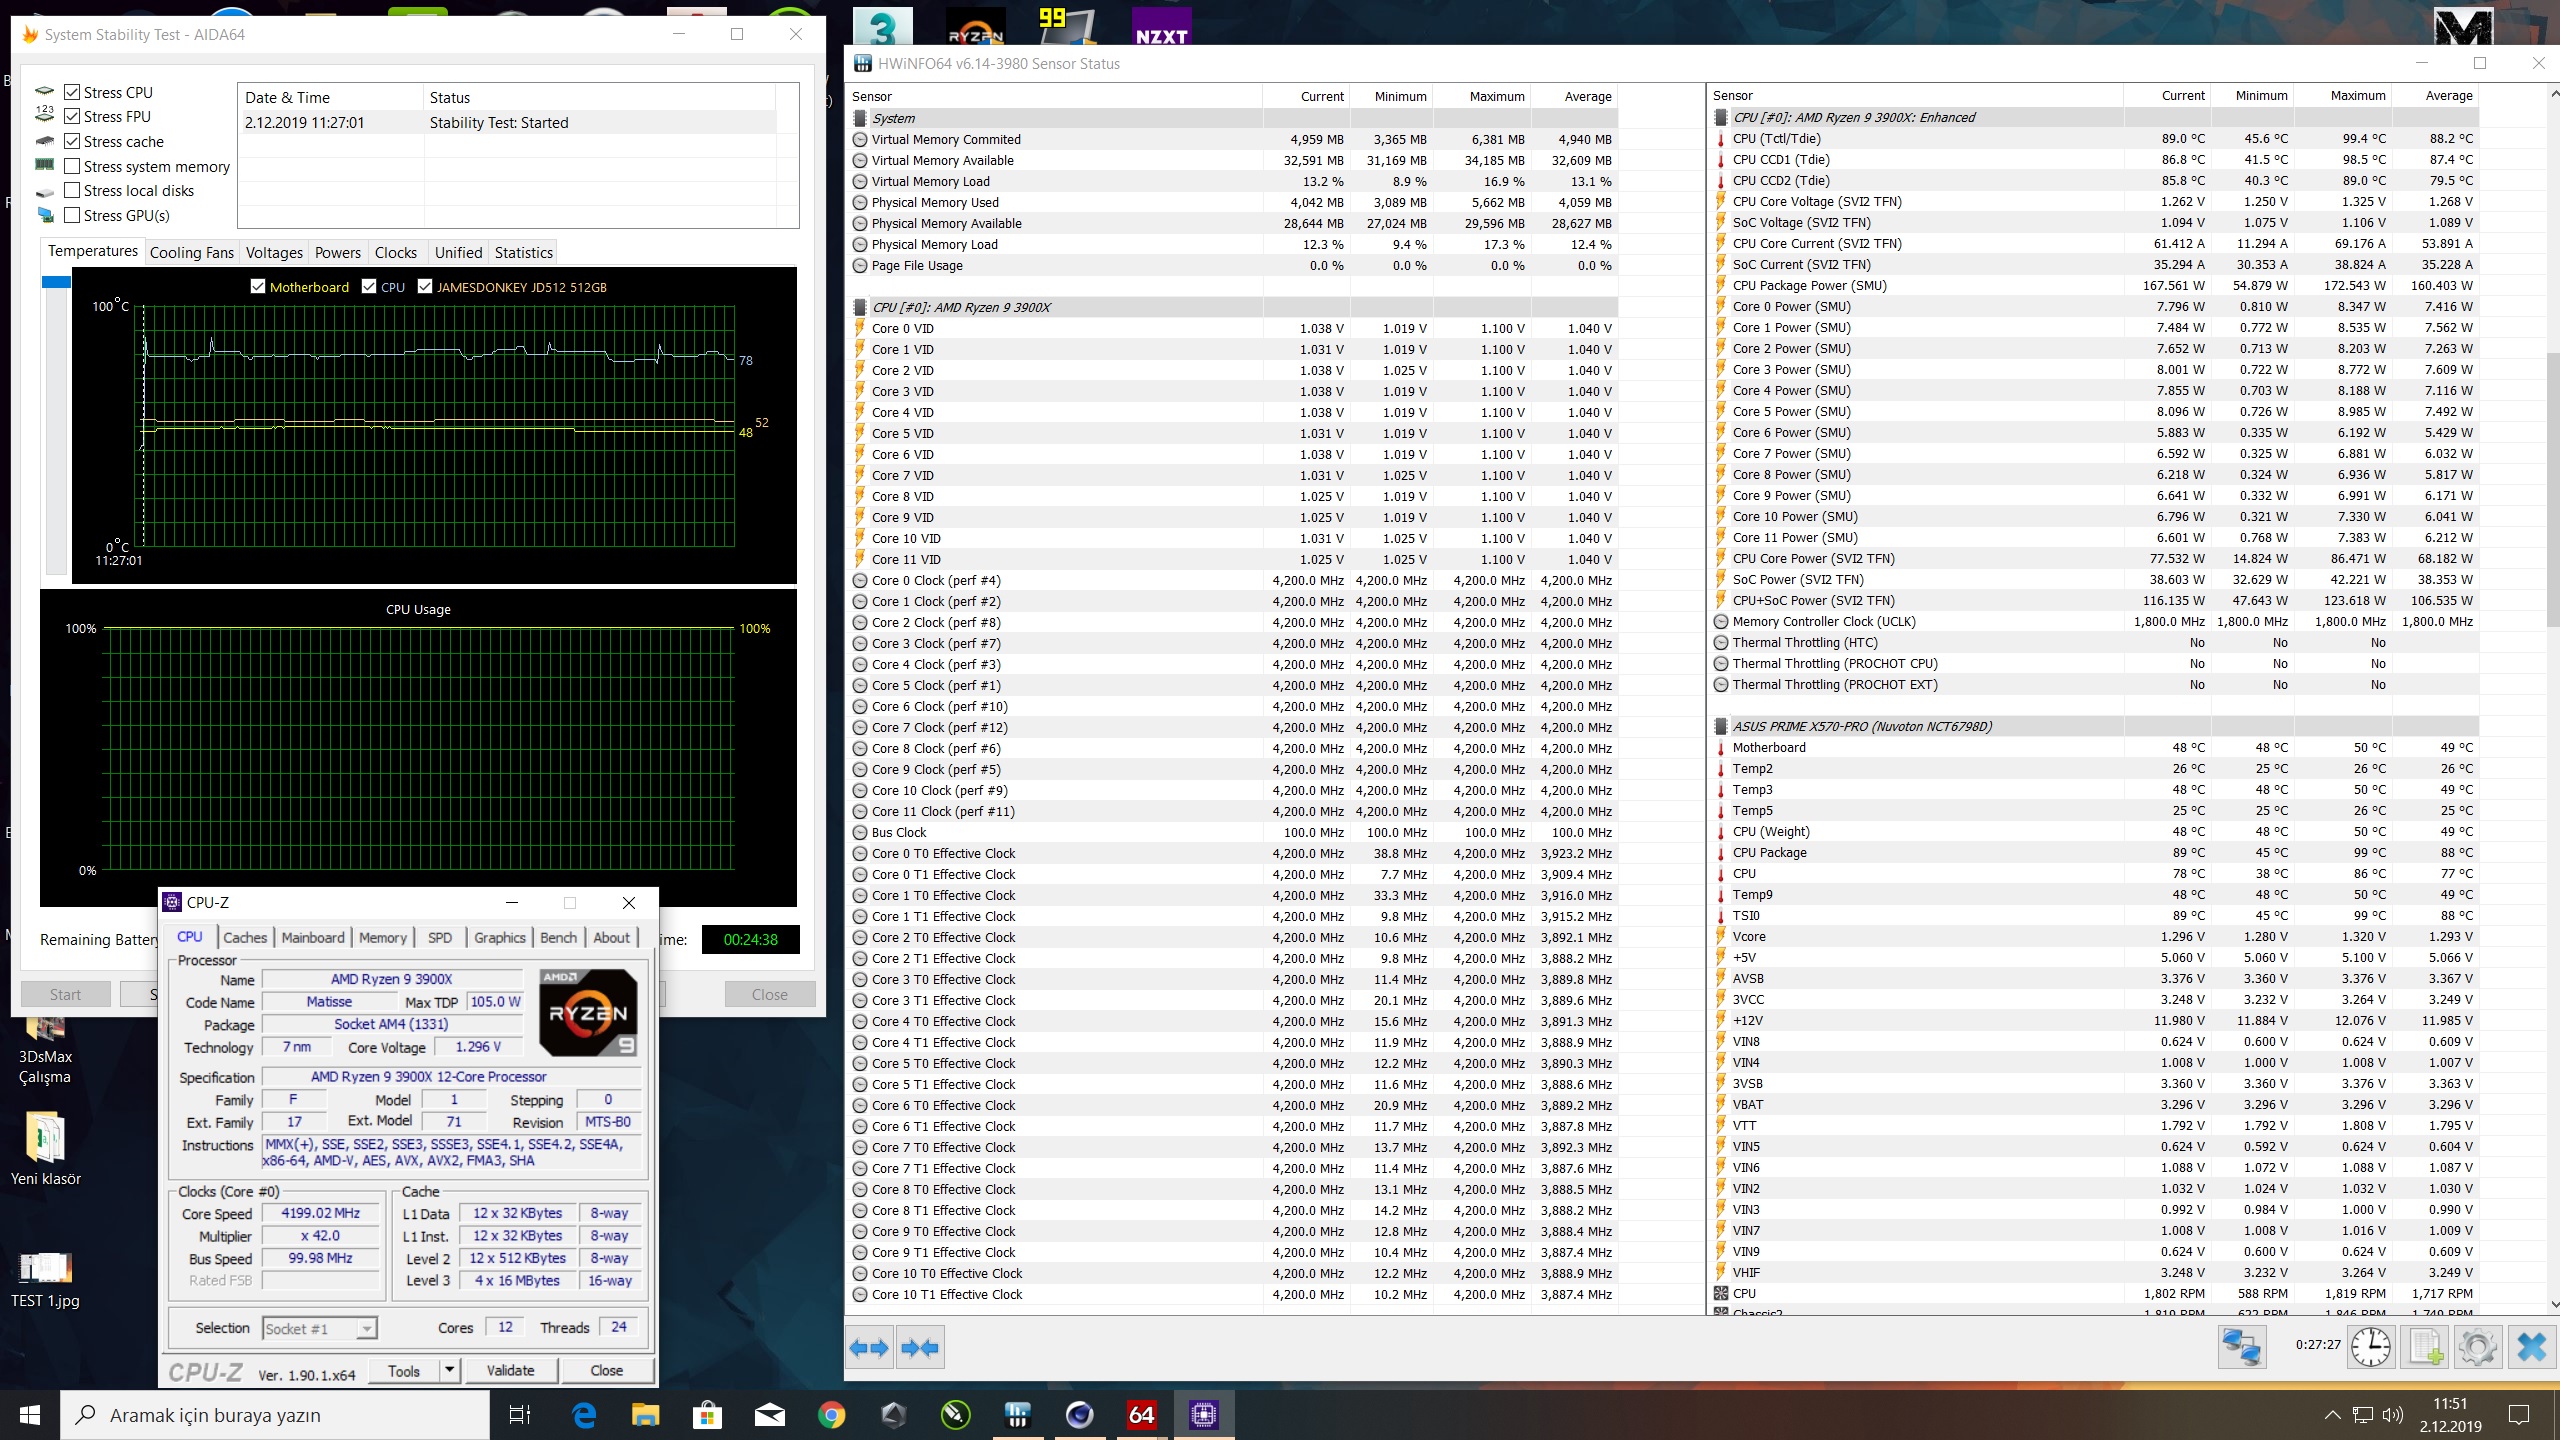Click the blue X close sensors icon
The image size is (2560, 1440).
click(x=2531, y=1347)
